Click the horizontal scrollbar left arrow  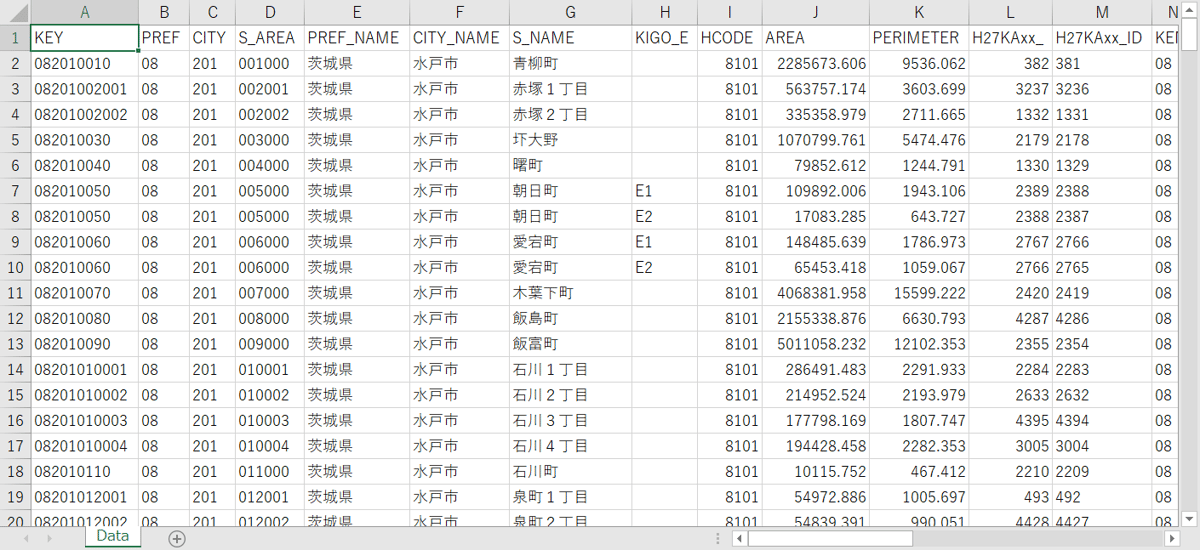(739, 539)
